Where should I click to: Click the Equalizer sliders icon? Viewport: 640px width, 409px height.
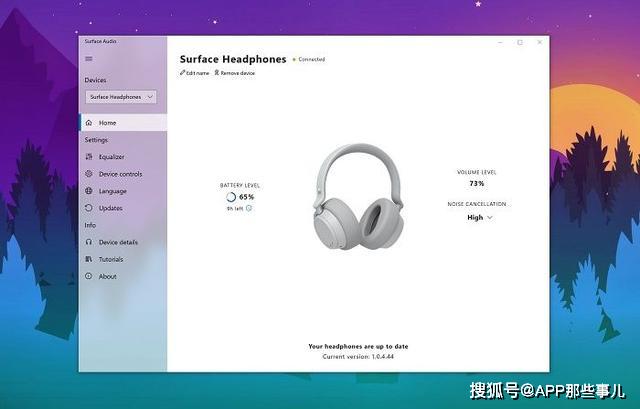pyautogui.click(x=89, y=157)
